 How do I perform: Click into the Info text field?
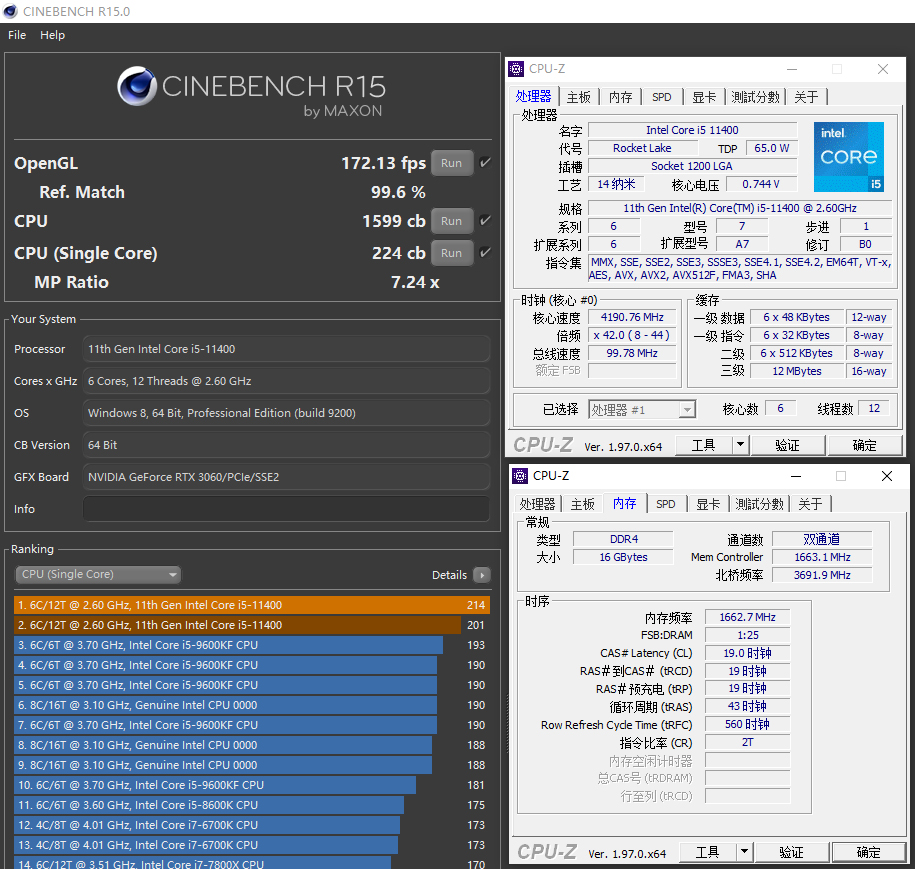tap(286, 509)
